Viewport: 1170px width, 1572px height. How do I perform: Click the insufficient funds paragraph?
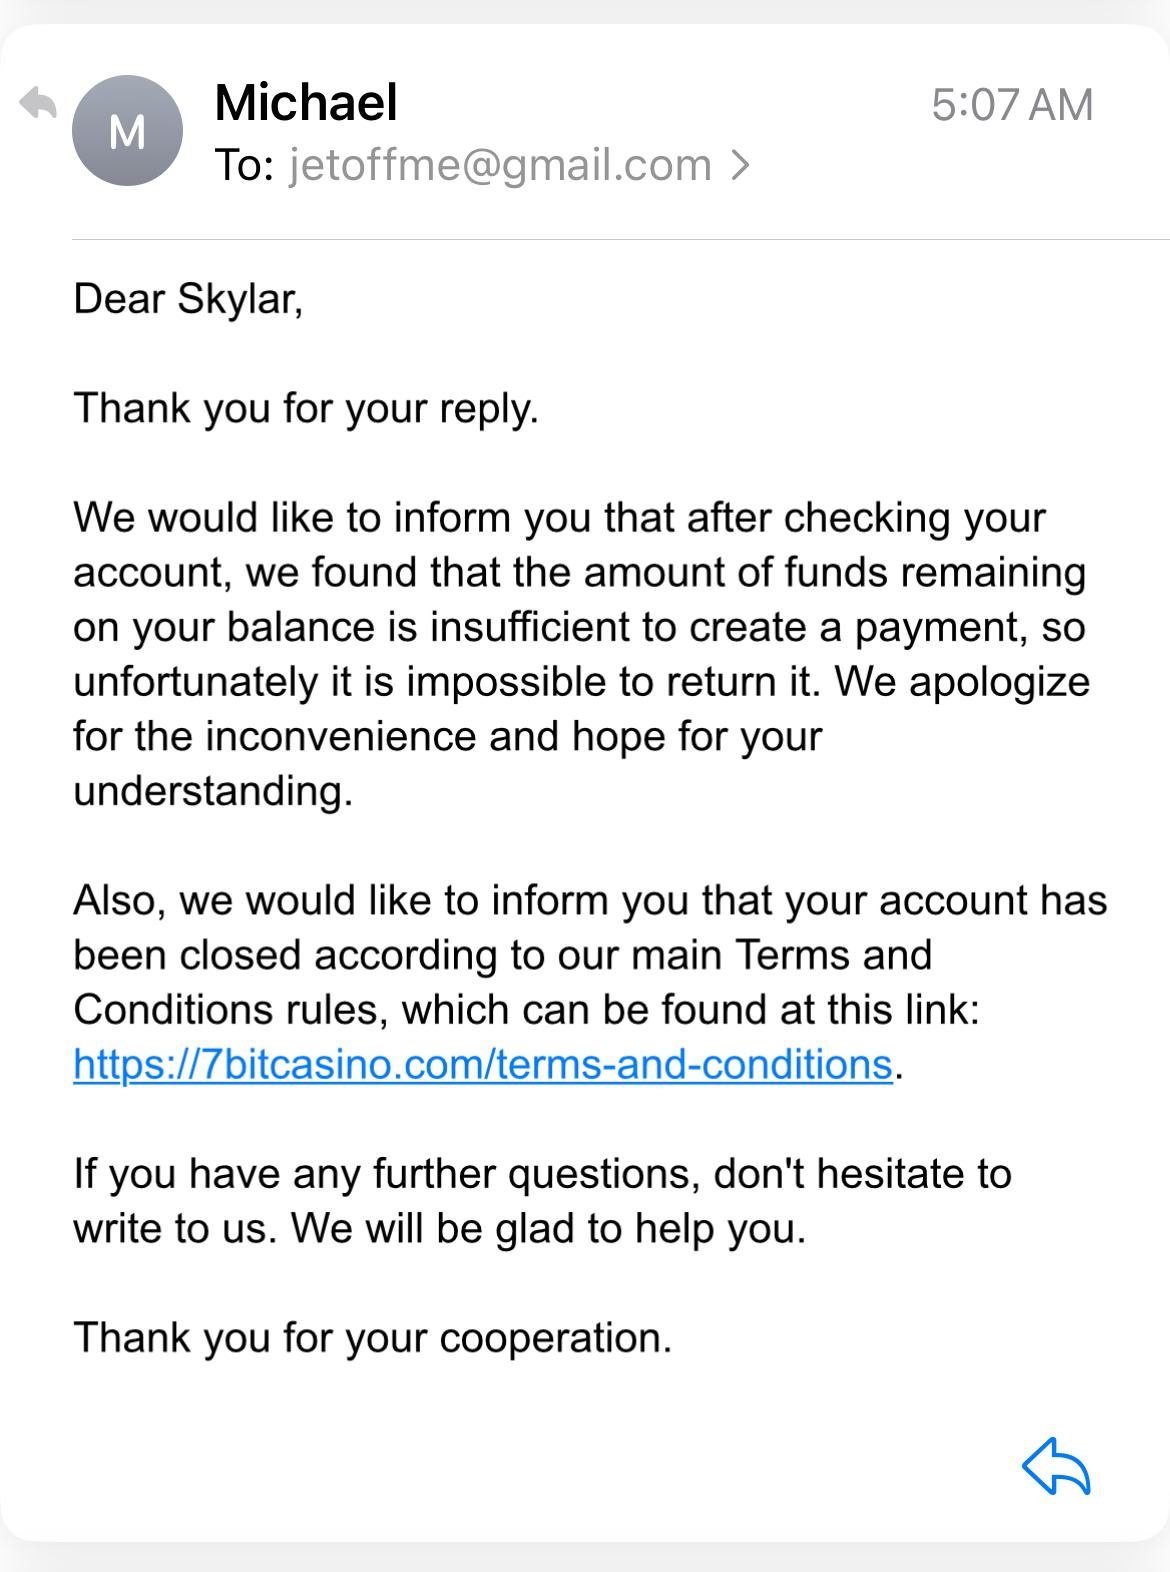tap(580, 627)
